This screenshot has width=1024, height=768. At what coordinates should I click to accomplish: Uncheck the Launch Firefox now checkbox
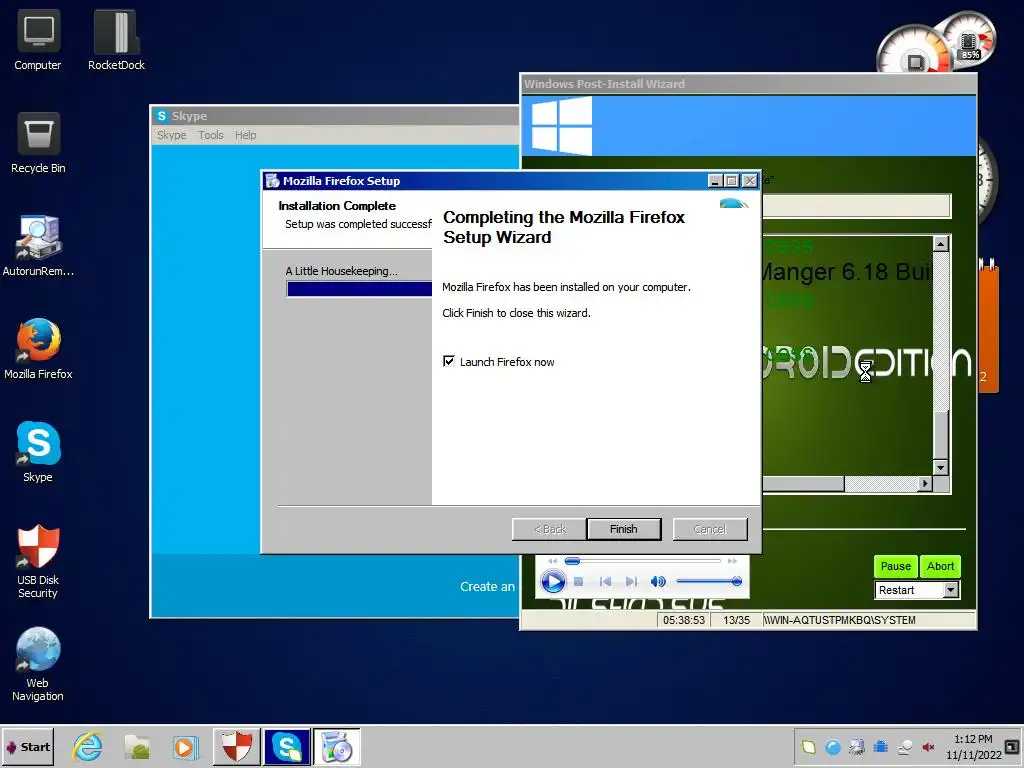tap(449, 361)
